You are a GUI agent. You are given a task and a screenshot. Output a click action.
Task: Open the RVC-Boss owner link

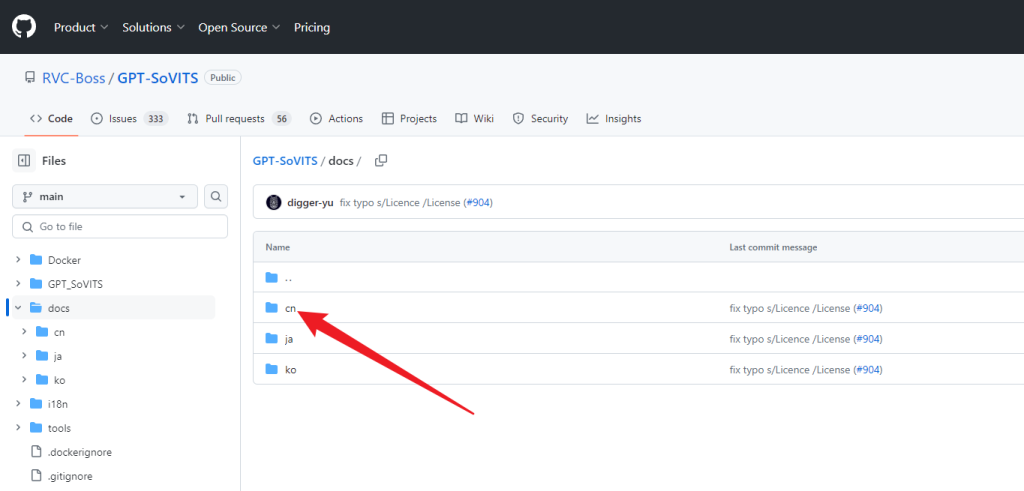click(x=73, y=78)
